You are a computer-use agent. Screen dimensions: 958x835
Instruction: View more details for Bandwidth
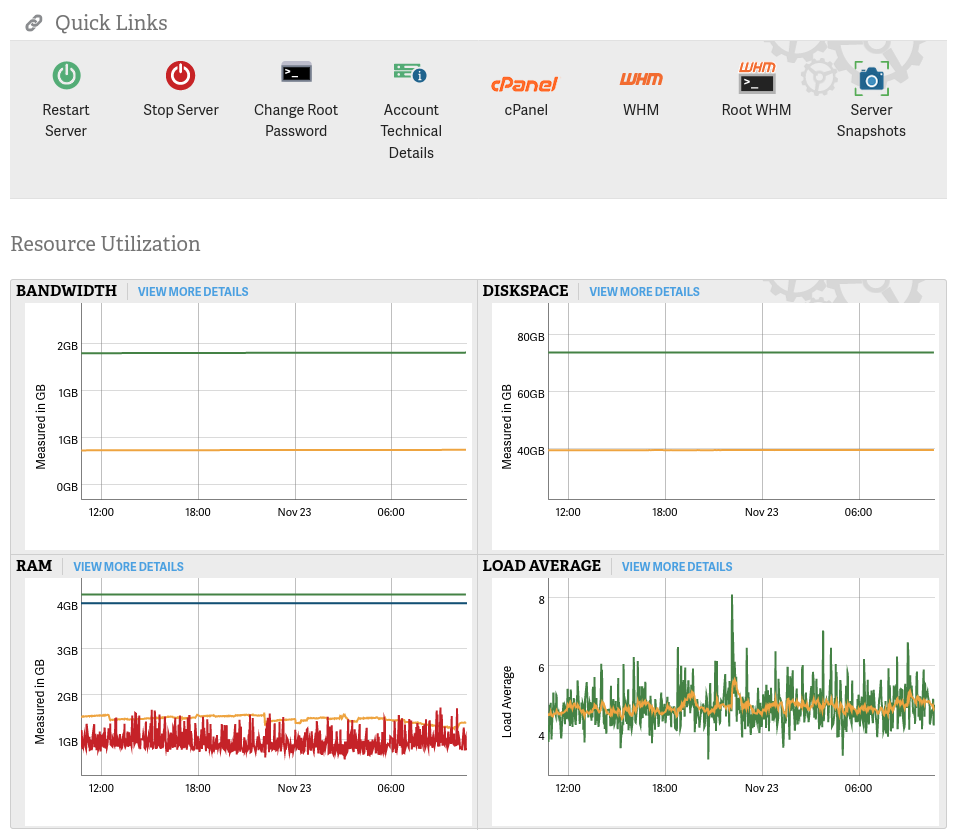[x=193, y=292]
